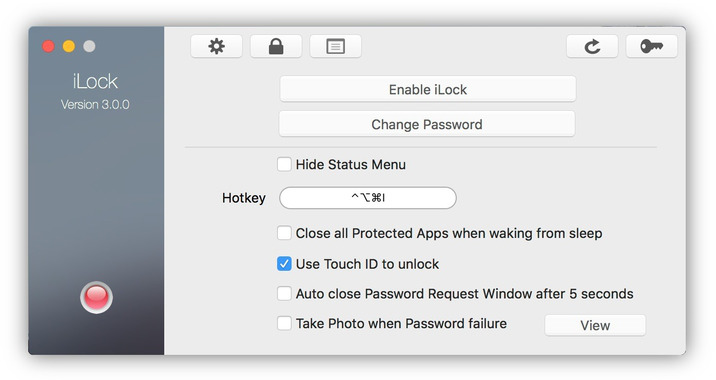716x380 pixels.
Task: Click the View photos button
Action: coord(595,325)
